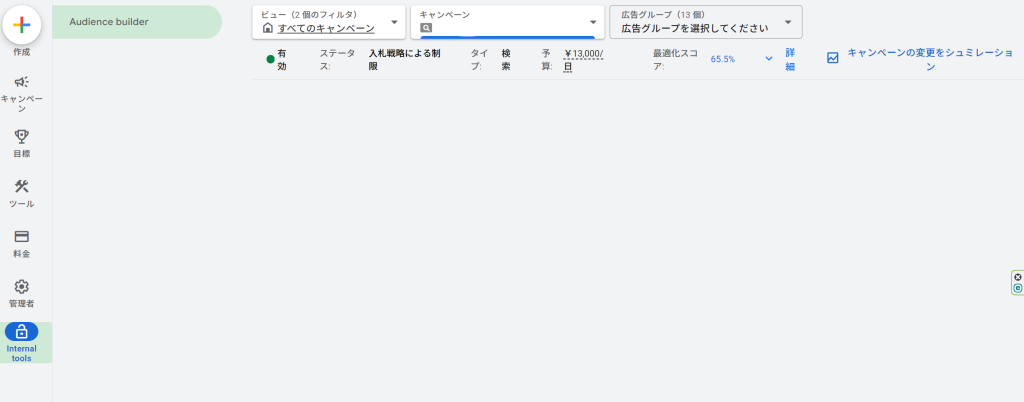Click the ¥13,000/日 budget value

pos(583,59)
